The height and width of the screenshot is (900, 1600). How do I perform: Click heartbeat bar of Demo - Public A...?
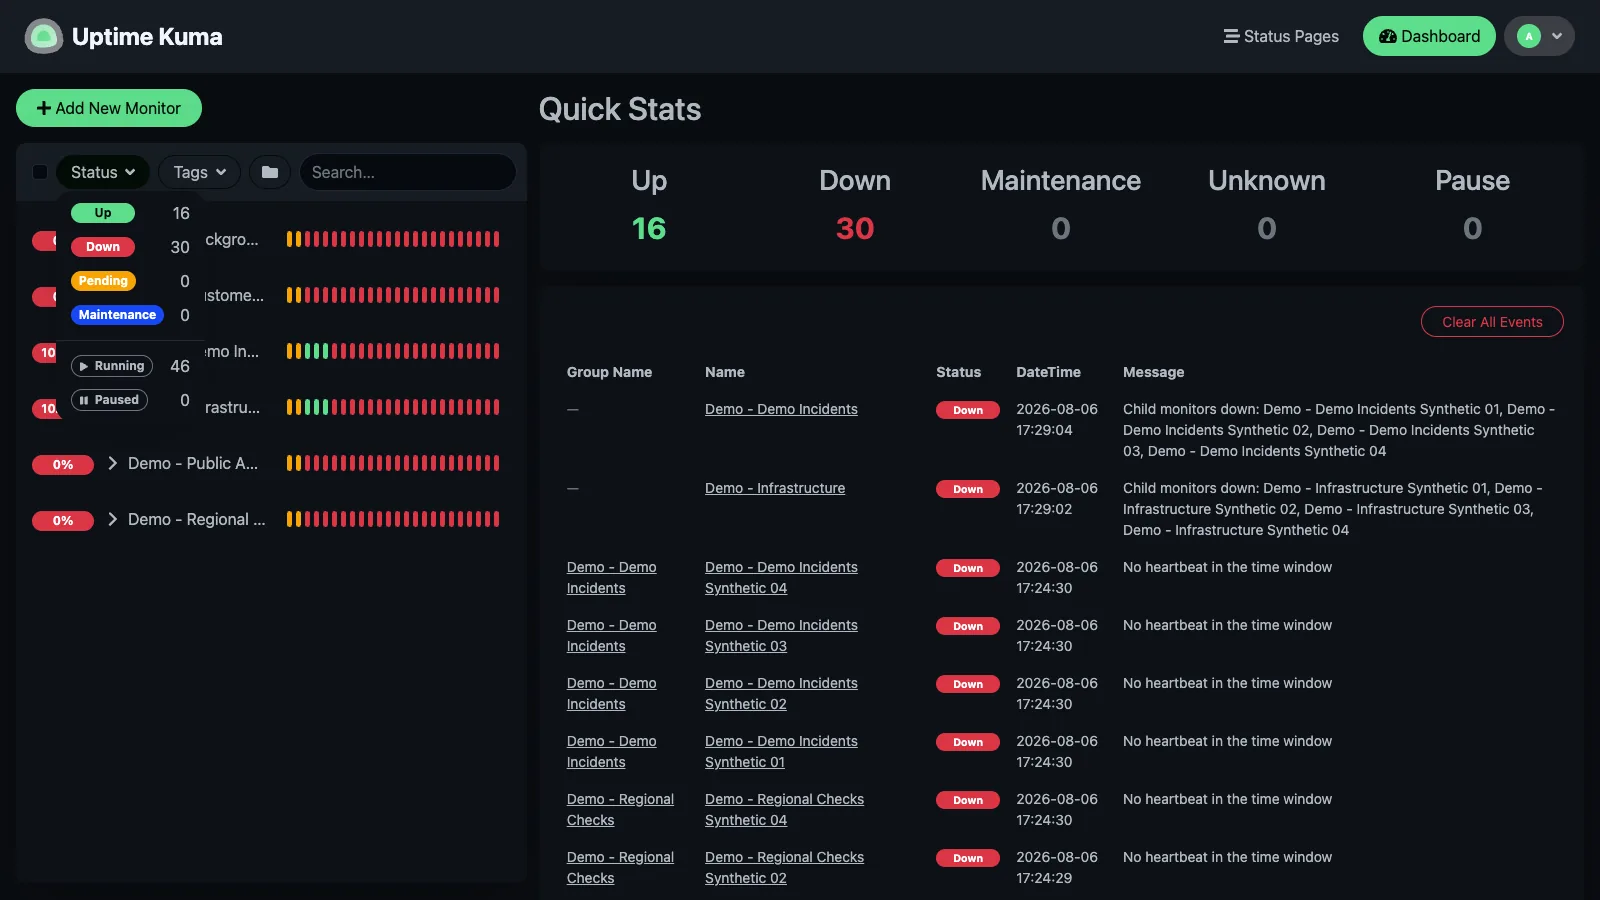click(393, 463)
